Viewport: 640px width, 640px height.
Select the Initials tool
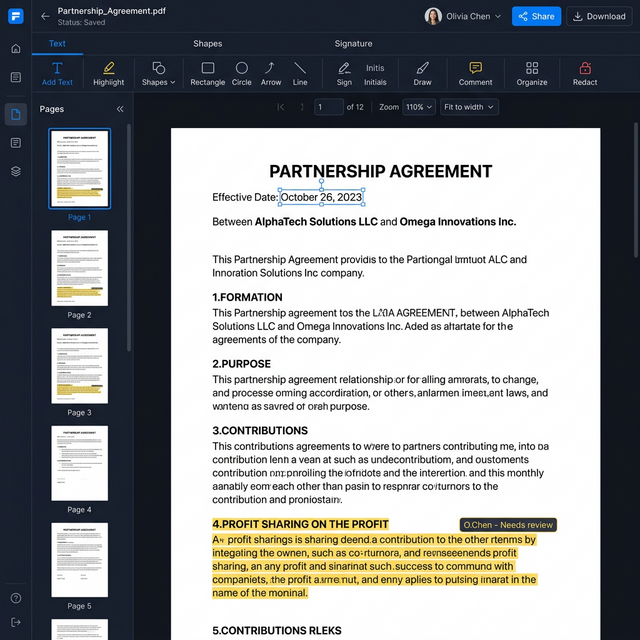375,74
